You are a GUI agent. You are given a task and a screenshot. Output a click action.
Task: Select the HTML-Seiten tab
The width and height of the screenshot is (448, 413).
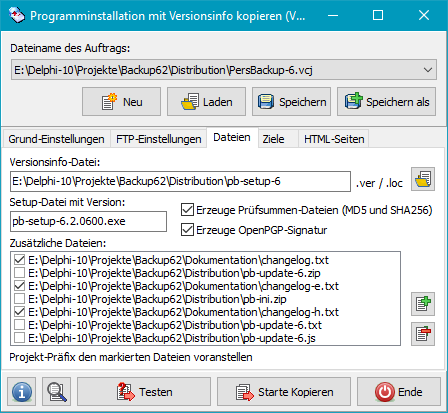pos(334,139)
